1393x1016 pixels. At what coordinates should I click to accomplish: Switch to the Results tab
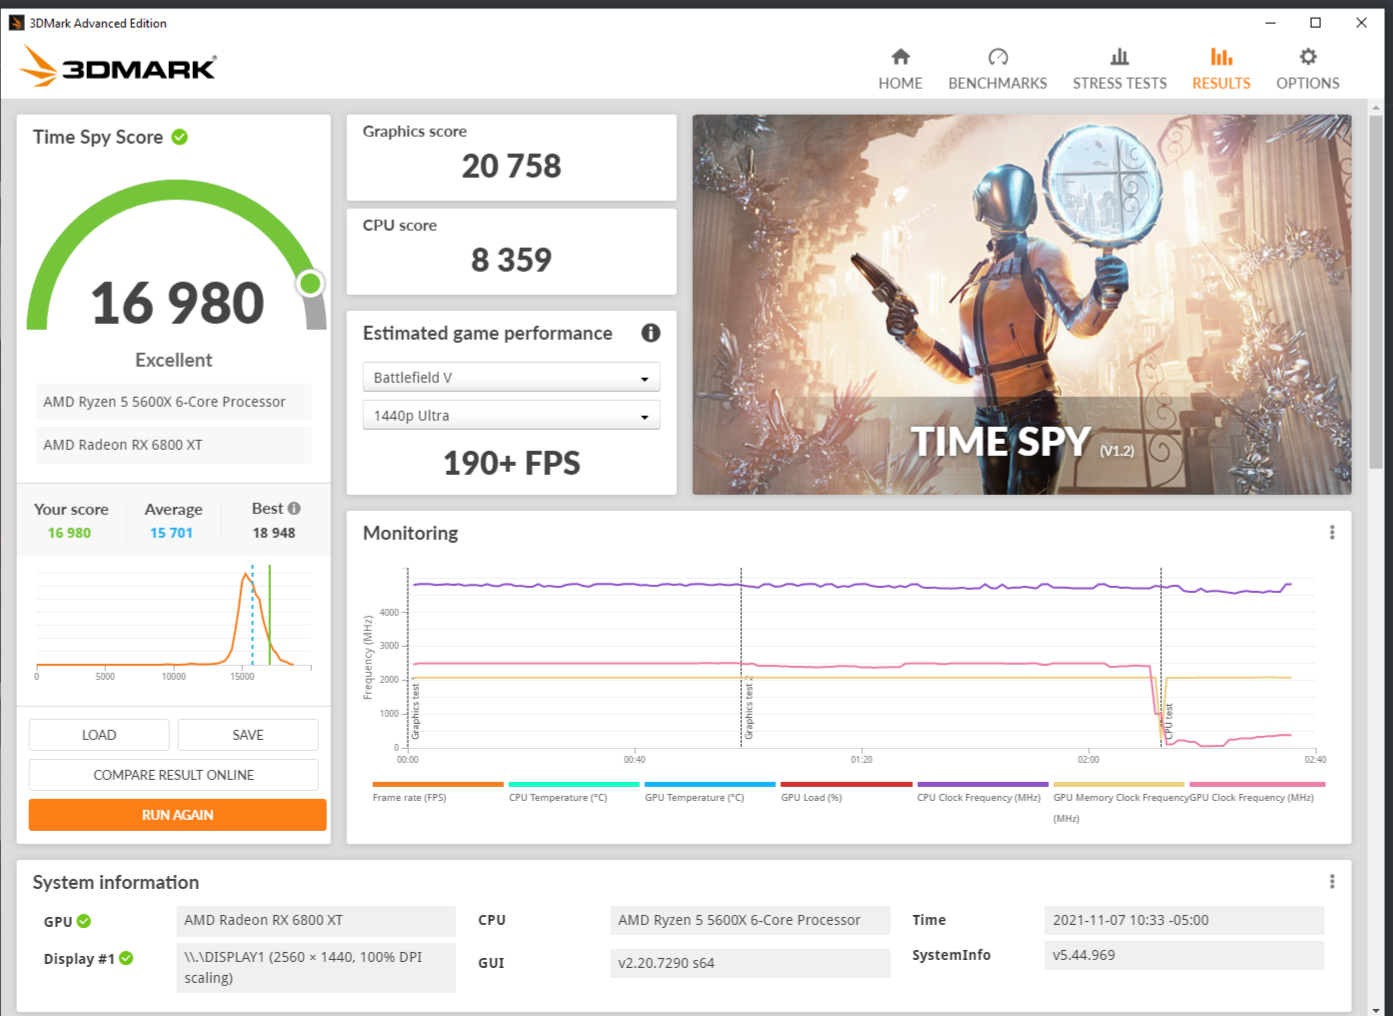pyautogui.click(x=1221, y=69)
